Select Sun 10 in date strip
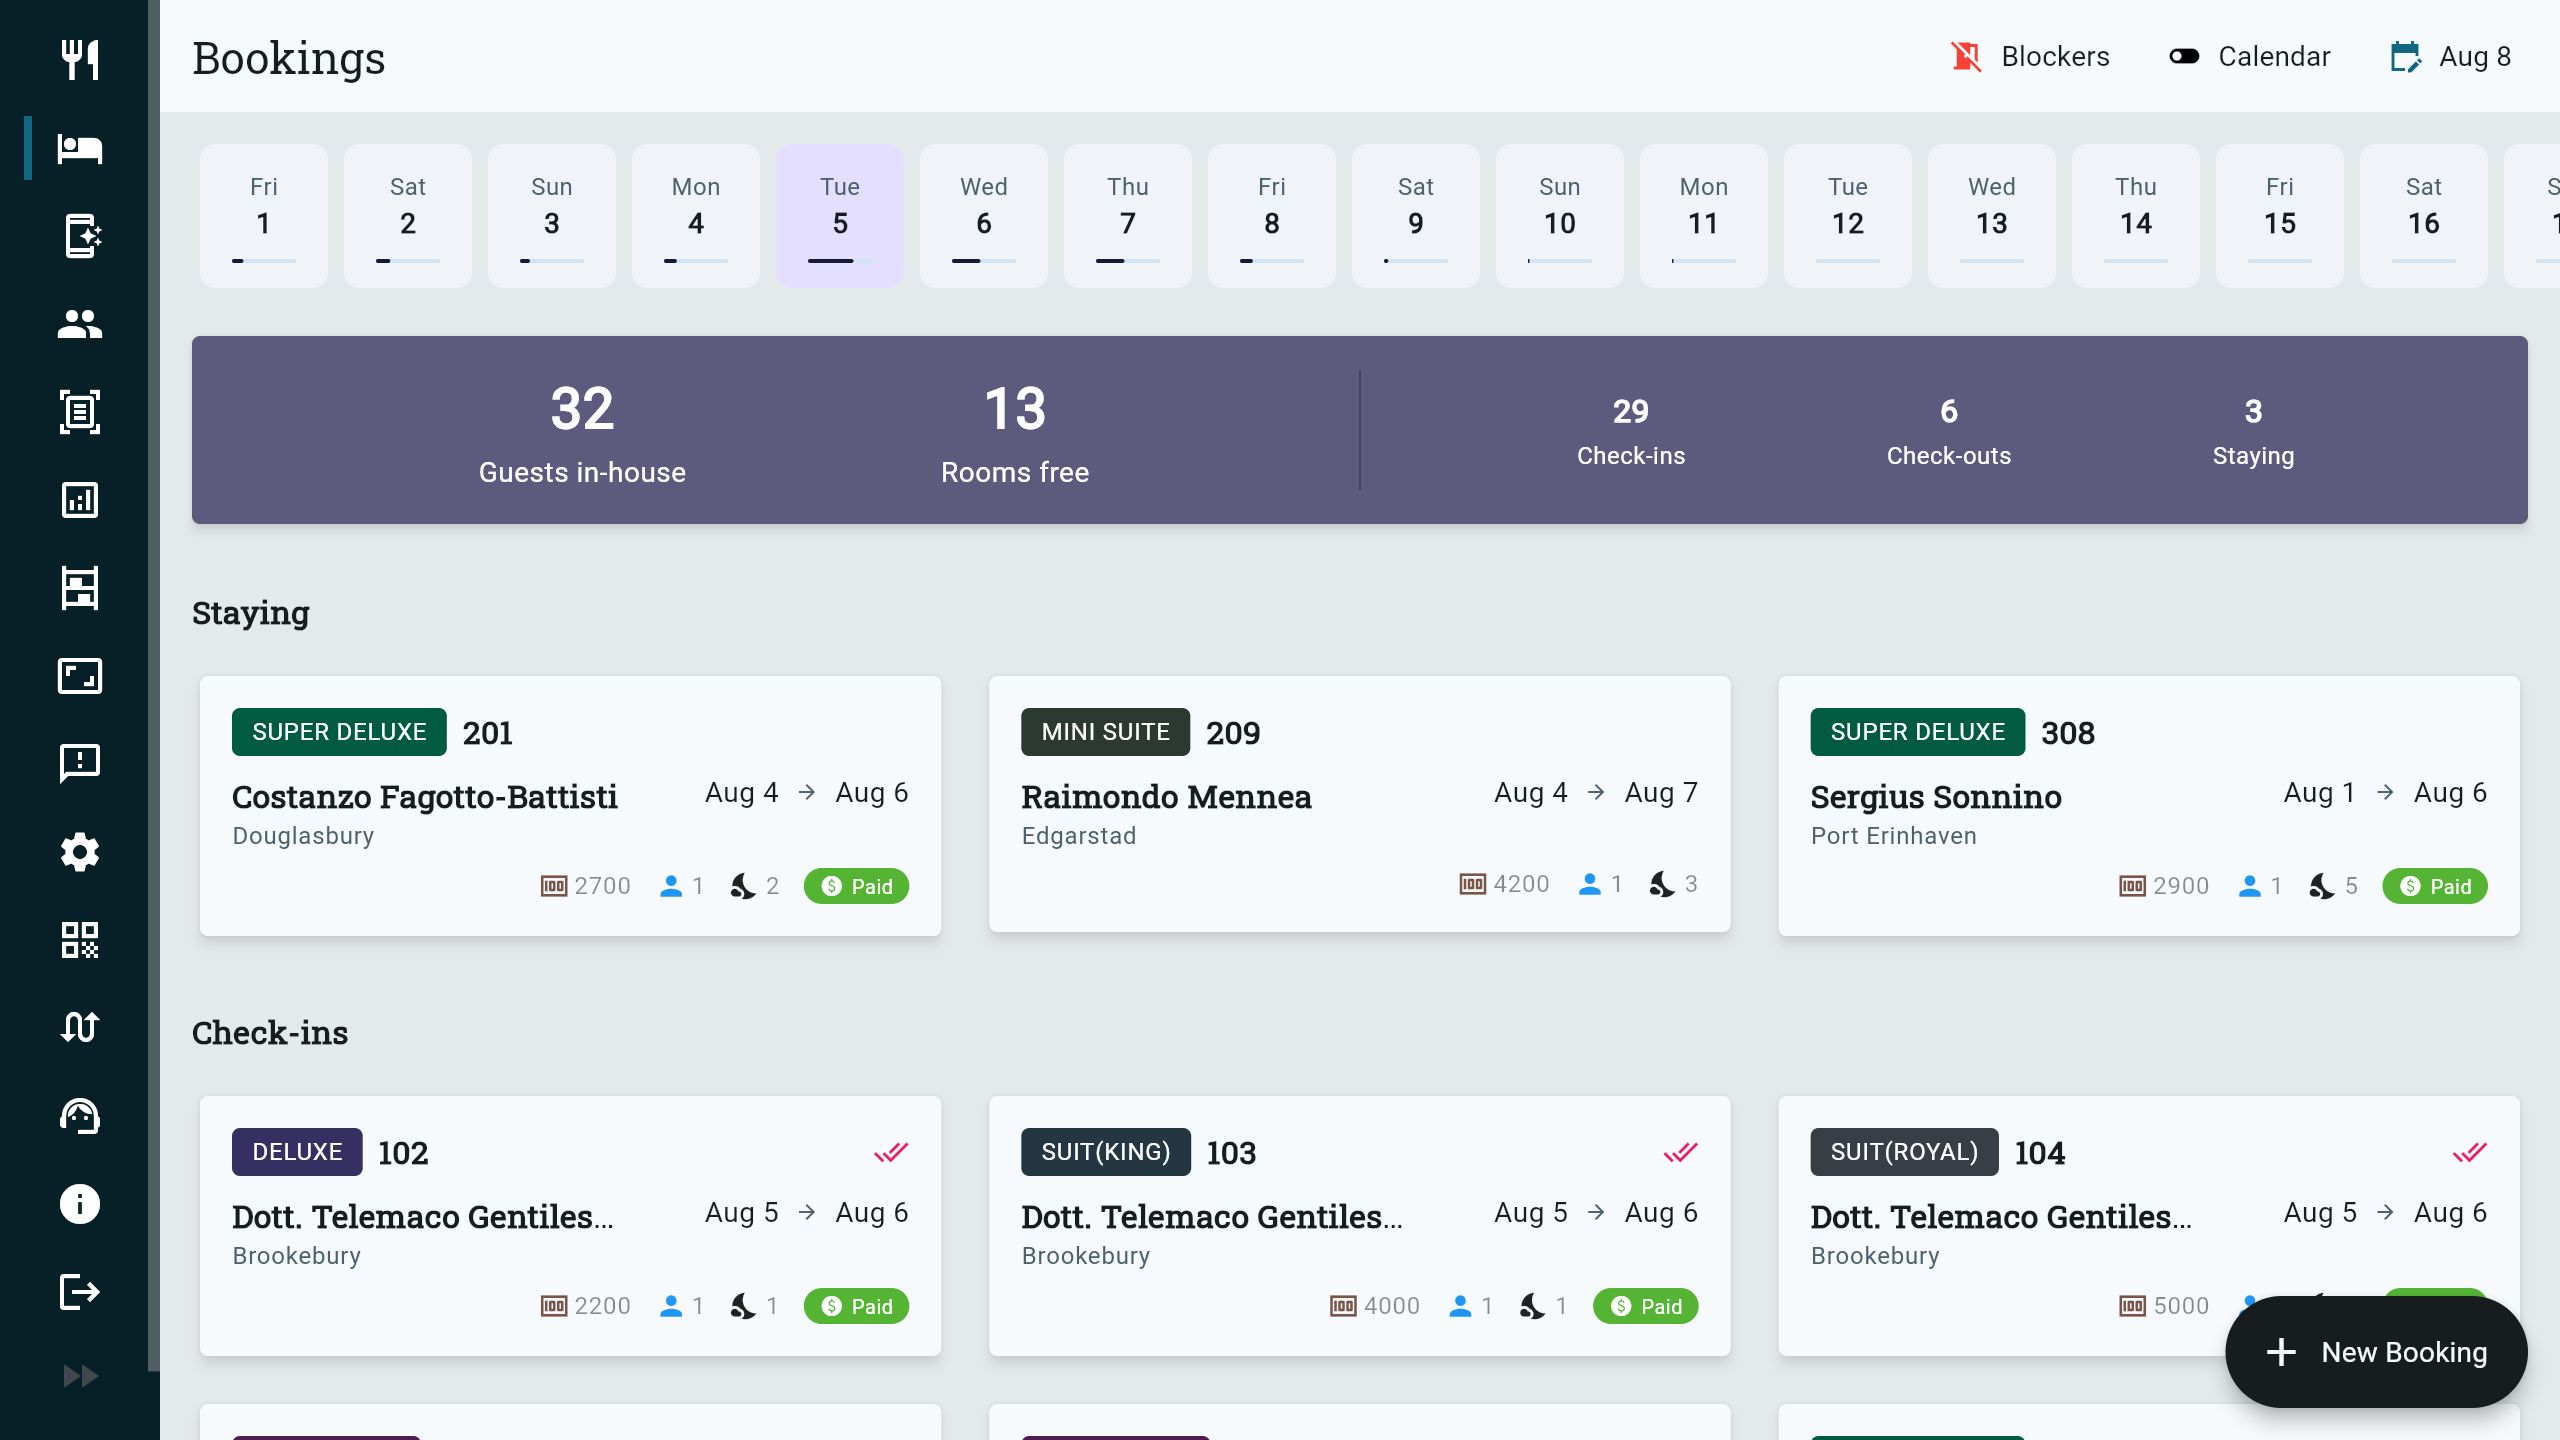The height and width of the screenshot is (1440, 2560). point(1560,216)
